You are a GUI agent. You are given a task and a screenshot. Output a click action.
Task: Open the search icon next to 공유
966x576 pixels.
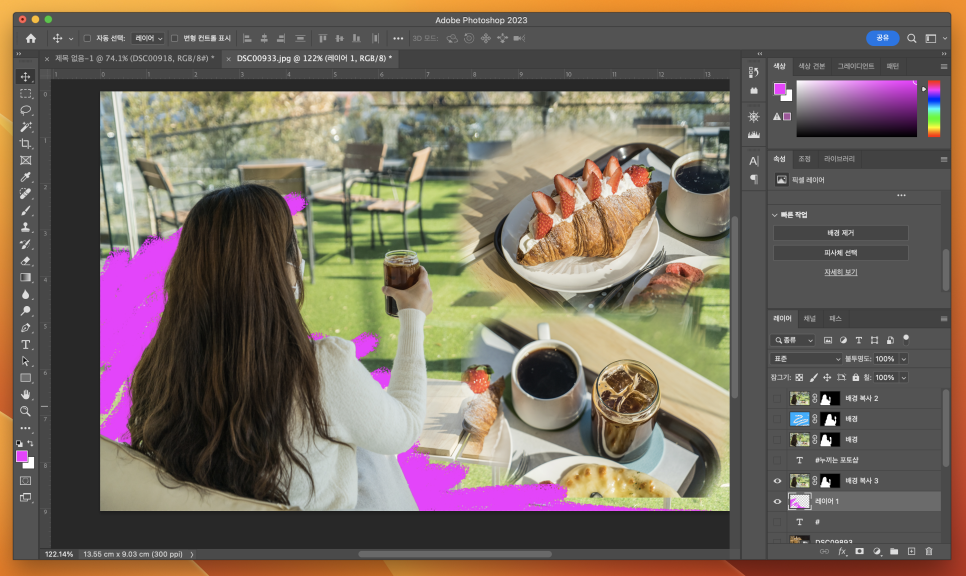[x=911, y=38]
